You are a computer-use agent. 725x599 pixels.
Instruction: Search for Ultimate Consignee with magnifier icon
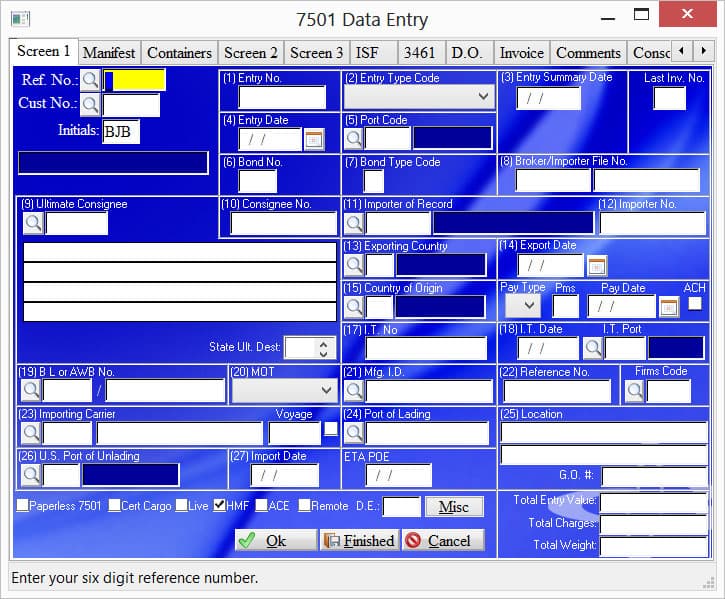(33, 223)
